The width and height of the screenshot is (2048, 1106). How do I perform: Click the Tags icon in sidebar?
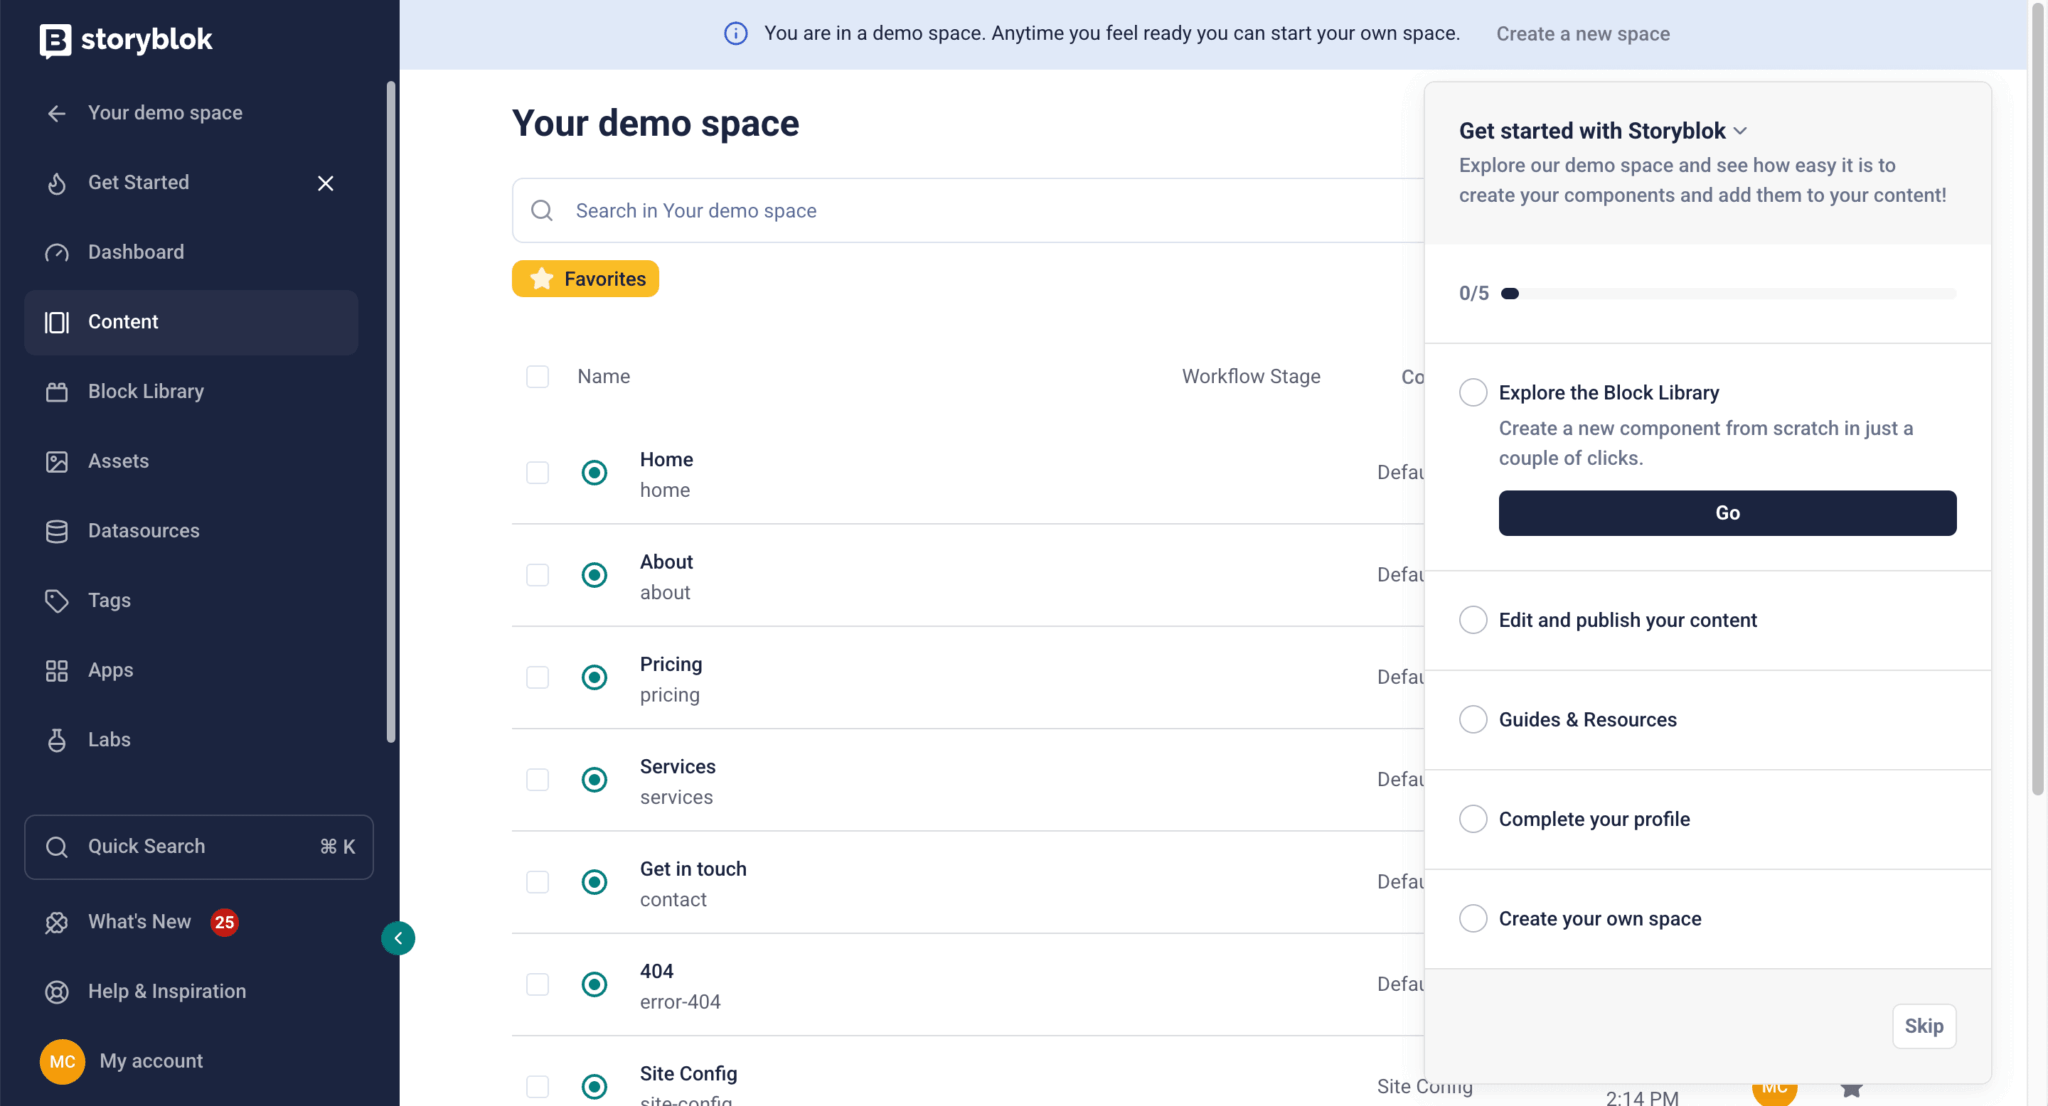coord(57,601)
